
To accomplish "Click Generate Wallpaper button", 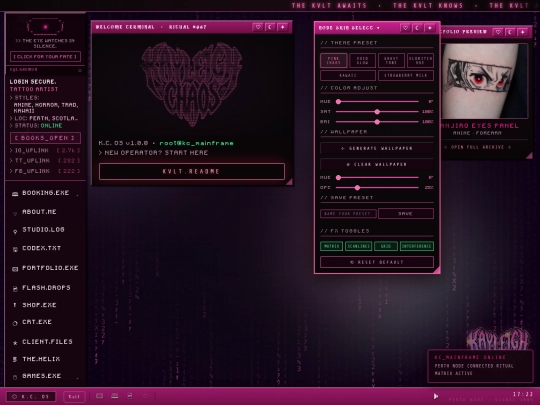I will point(377,148).
